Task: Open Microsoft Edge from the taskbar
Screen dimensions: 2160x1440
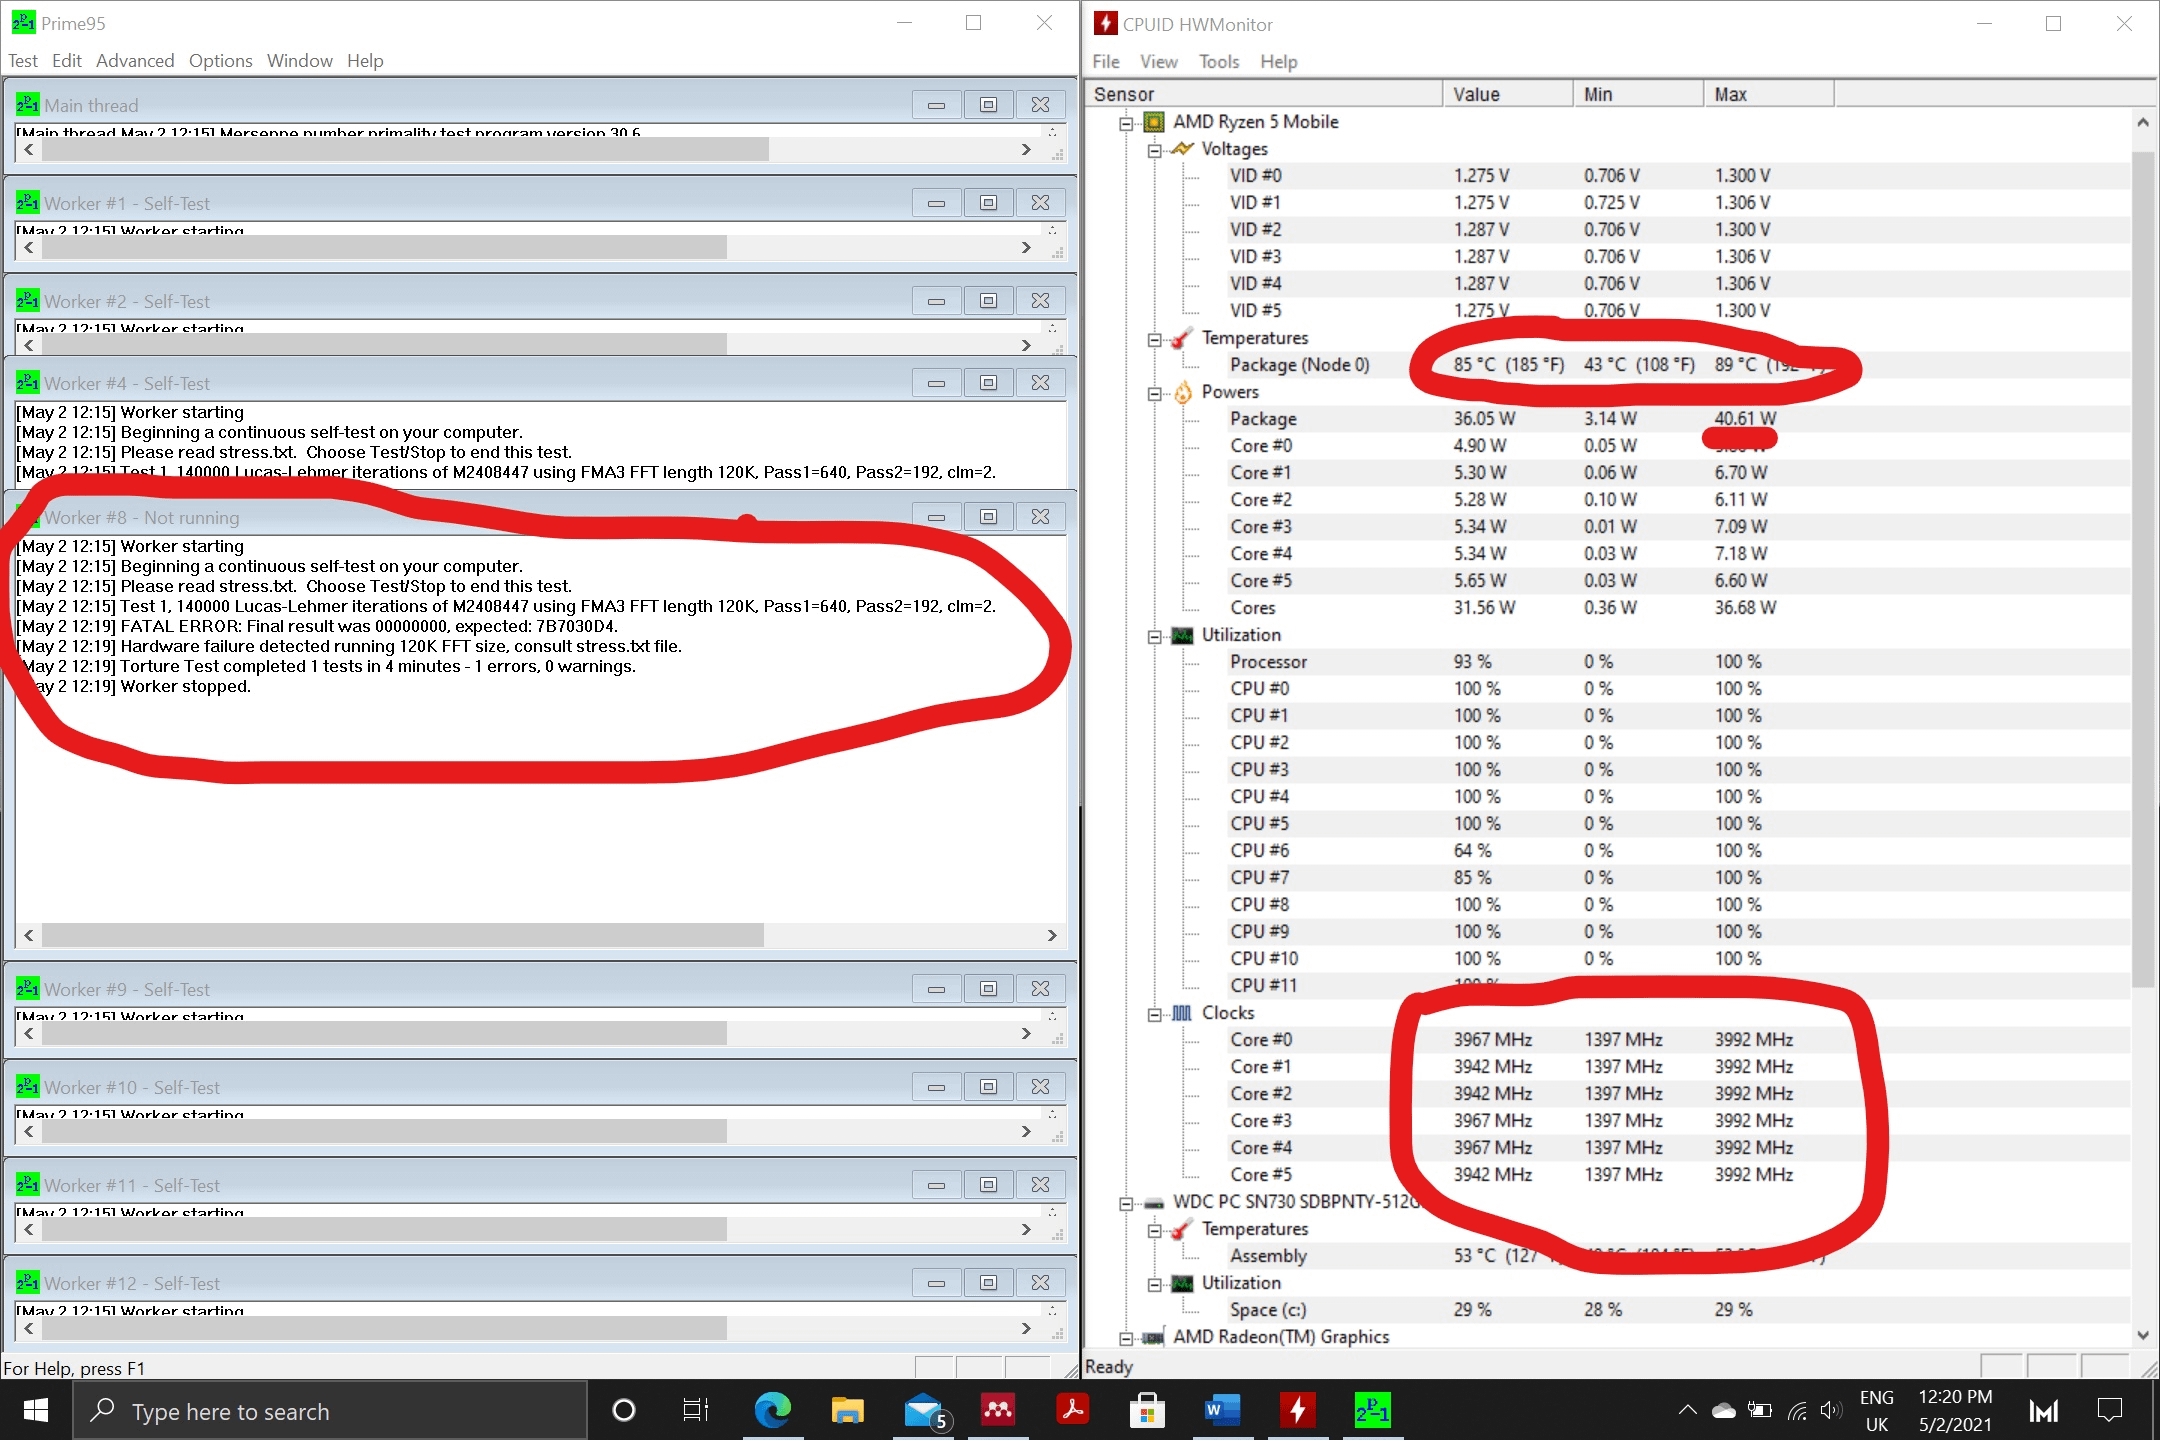Action: (772, 1410)
